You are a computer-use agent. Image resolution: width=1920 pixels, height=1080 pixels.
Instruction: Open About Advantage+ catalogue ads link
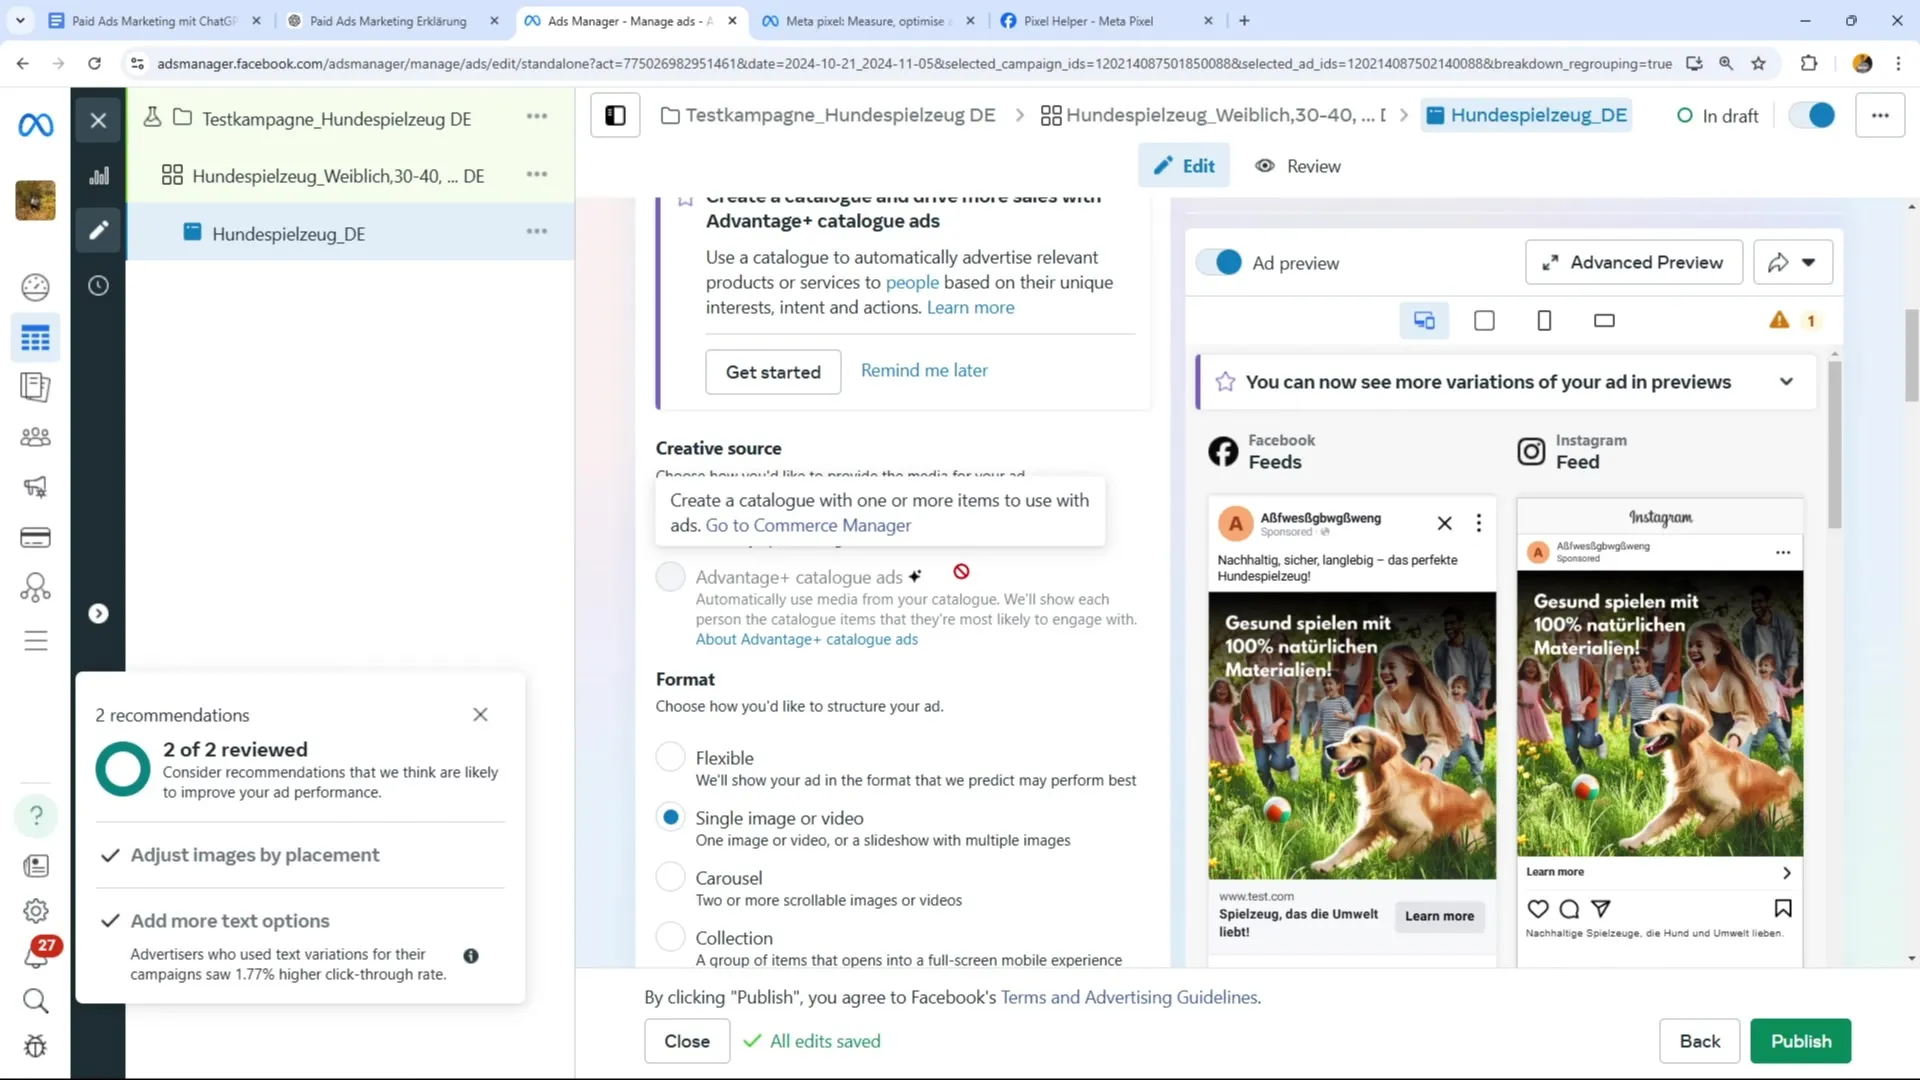click(806, 640)
